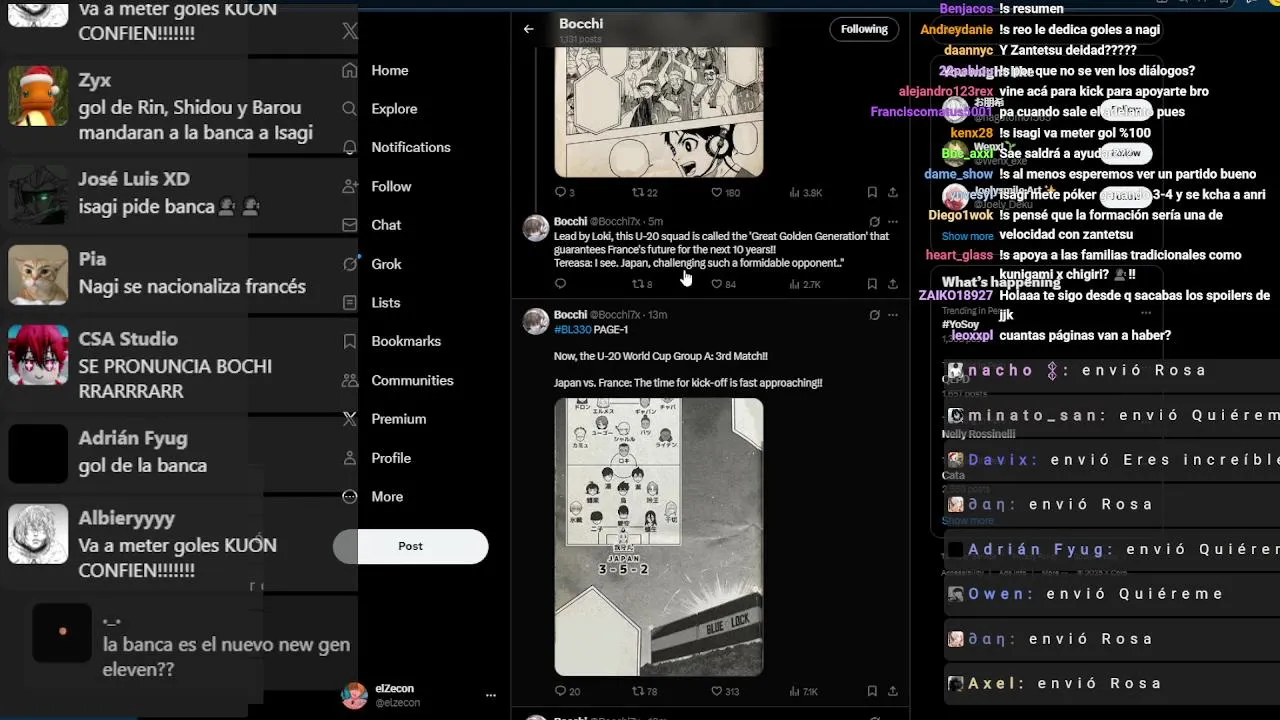Click the back arrow beside Bocchi header
Screen dimensions: 1280x720
[x=528, y=29]
